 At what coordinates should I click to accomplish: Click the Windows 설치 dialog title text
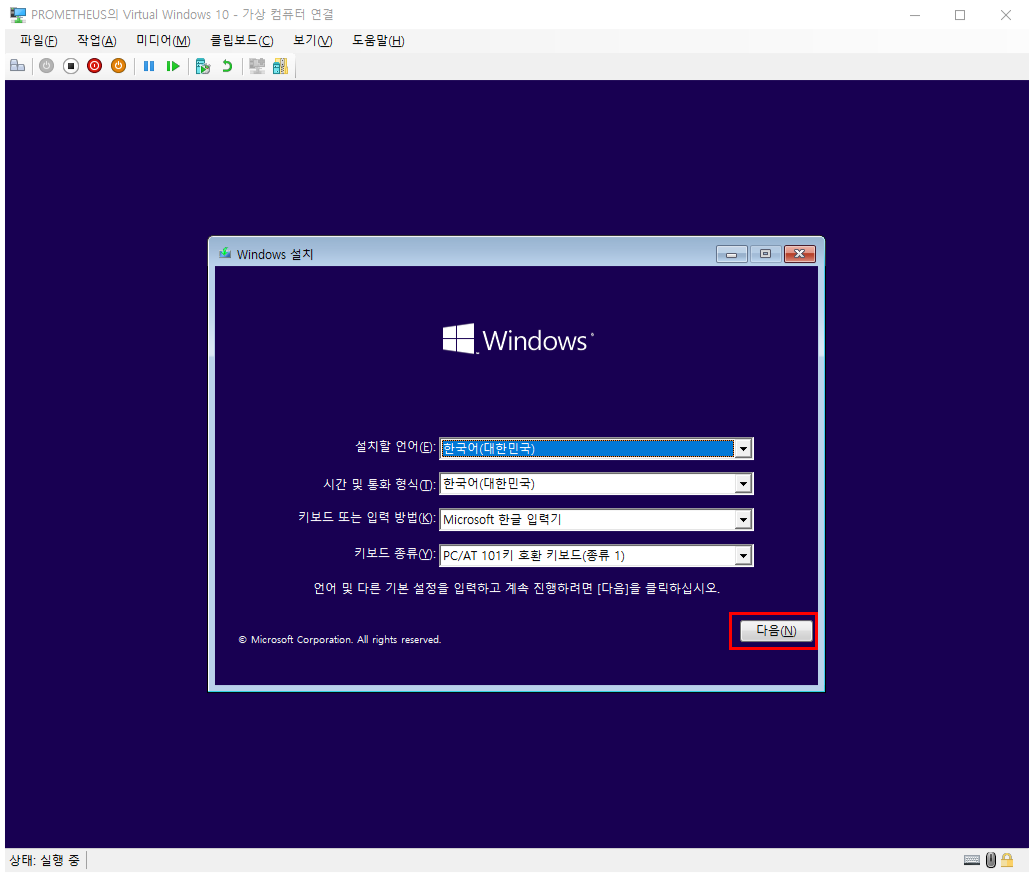click(275, 254)
